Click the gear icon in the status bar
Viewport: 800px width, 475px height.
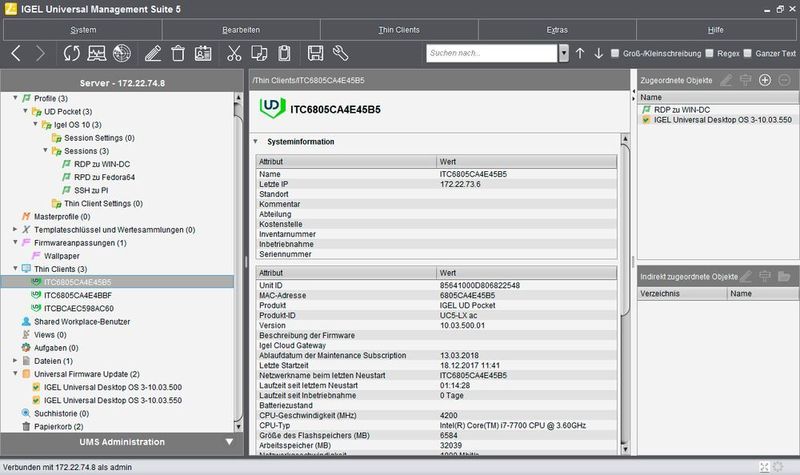(778, 467)
